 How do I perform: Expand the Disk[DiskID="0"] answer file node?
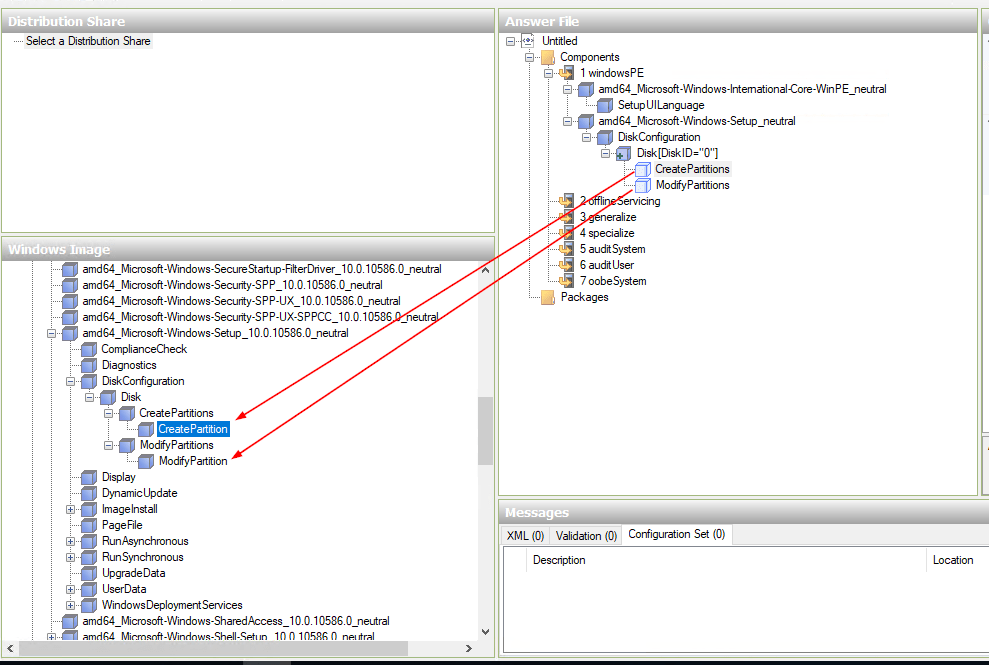(x=606, y=153)
